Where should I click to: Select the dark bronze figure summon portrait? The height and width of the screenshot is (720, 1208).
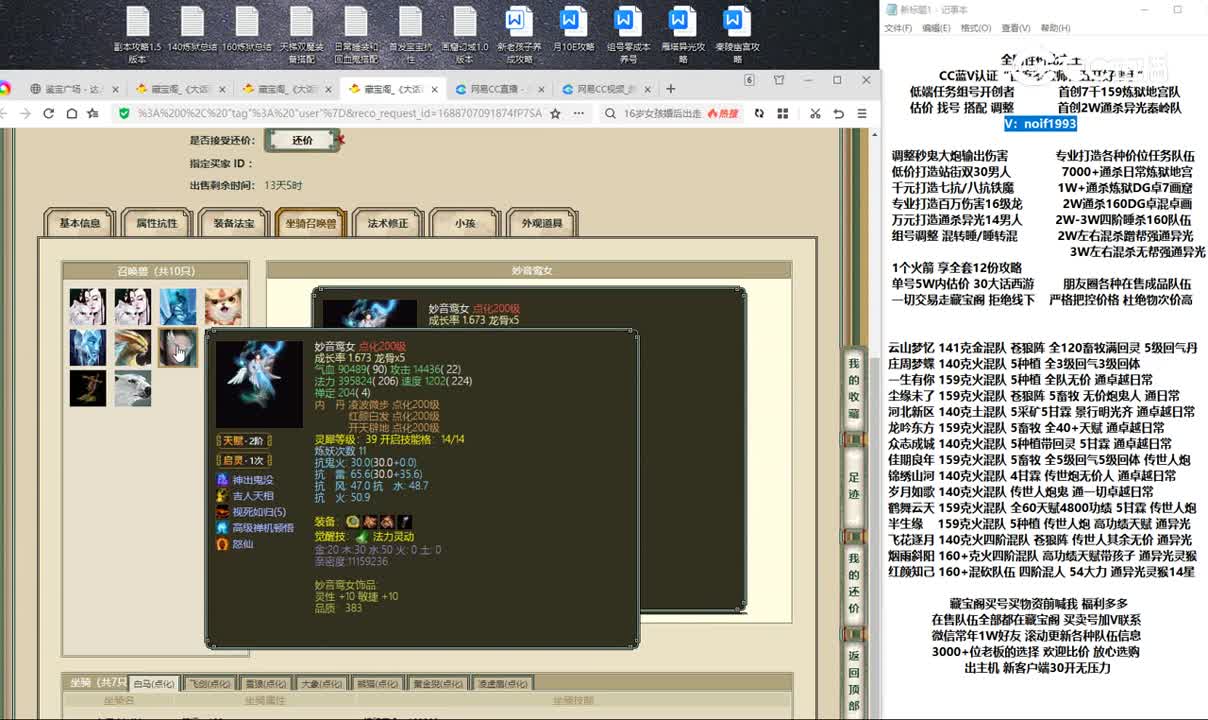[87, 388]
